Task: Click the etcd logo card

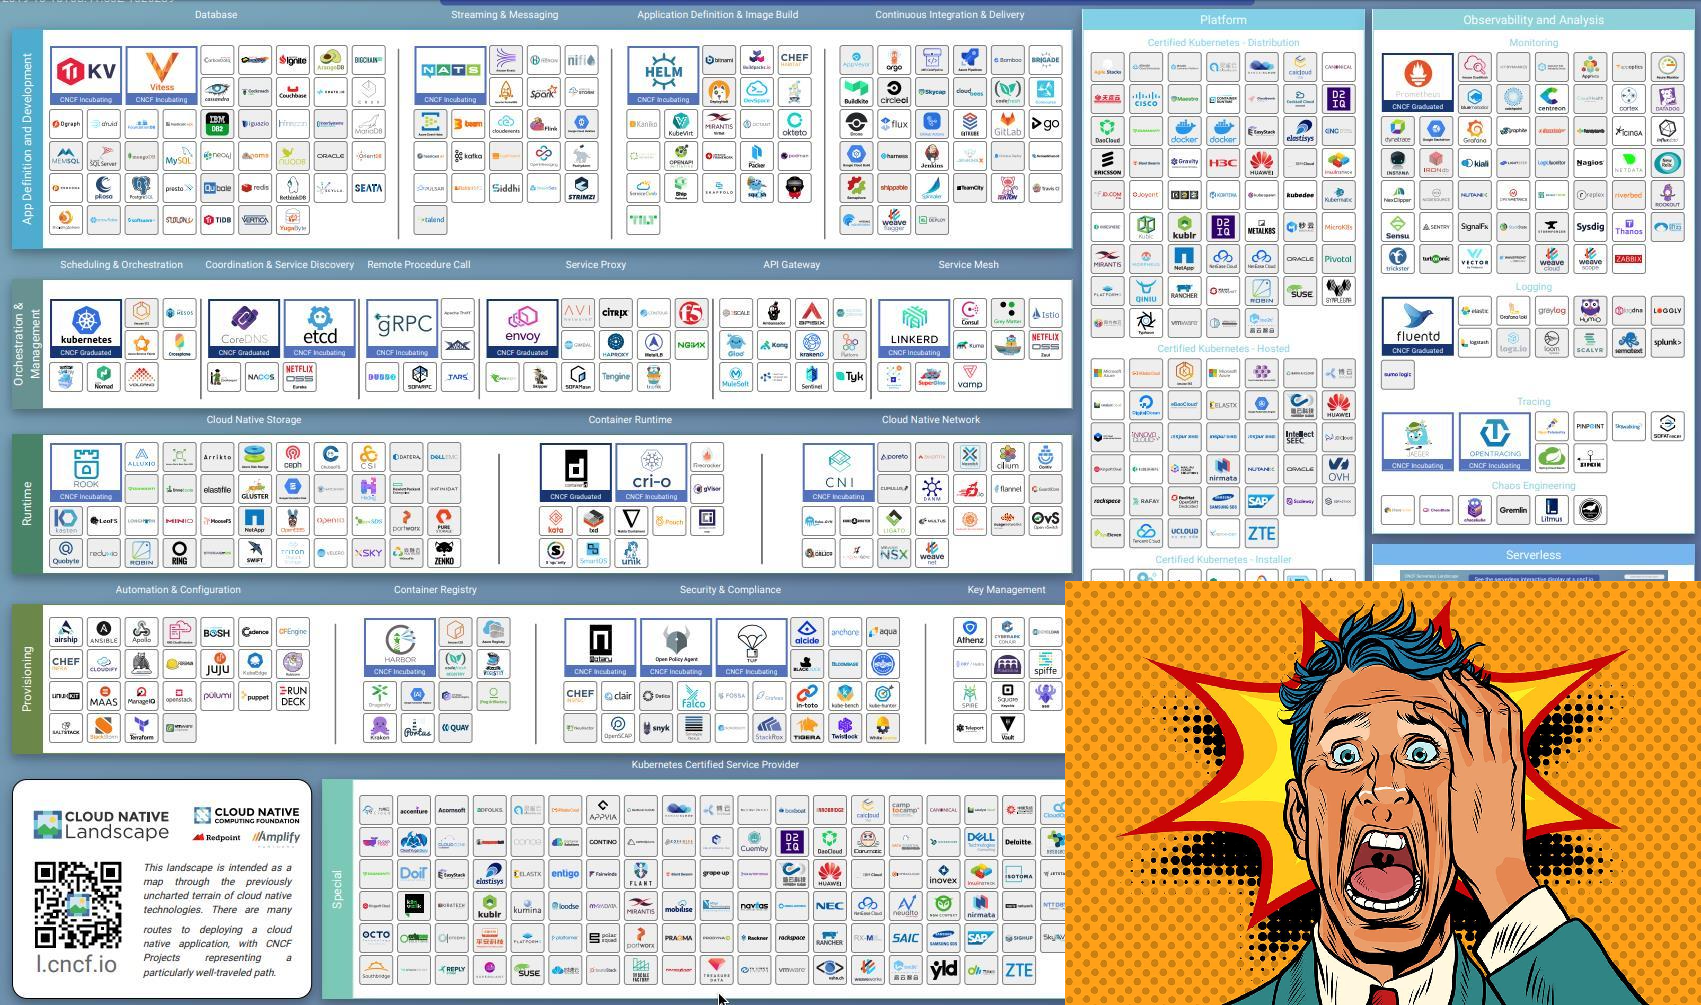Action: (x=319, y=328)
